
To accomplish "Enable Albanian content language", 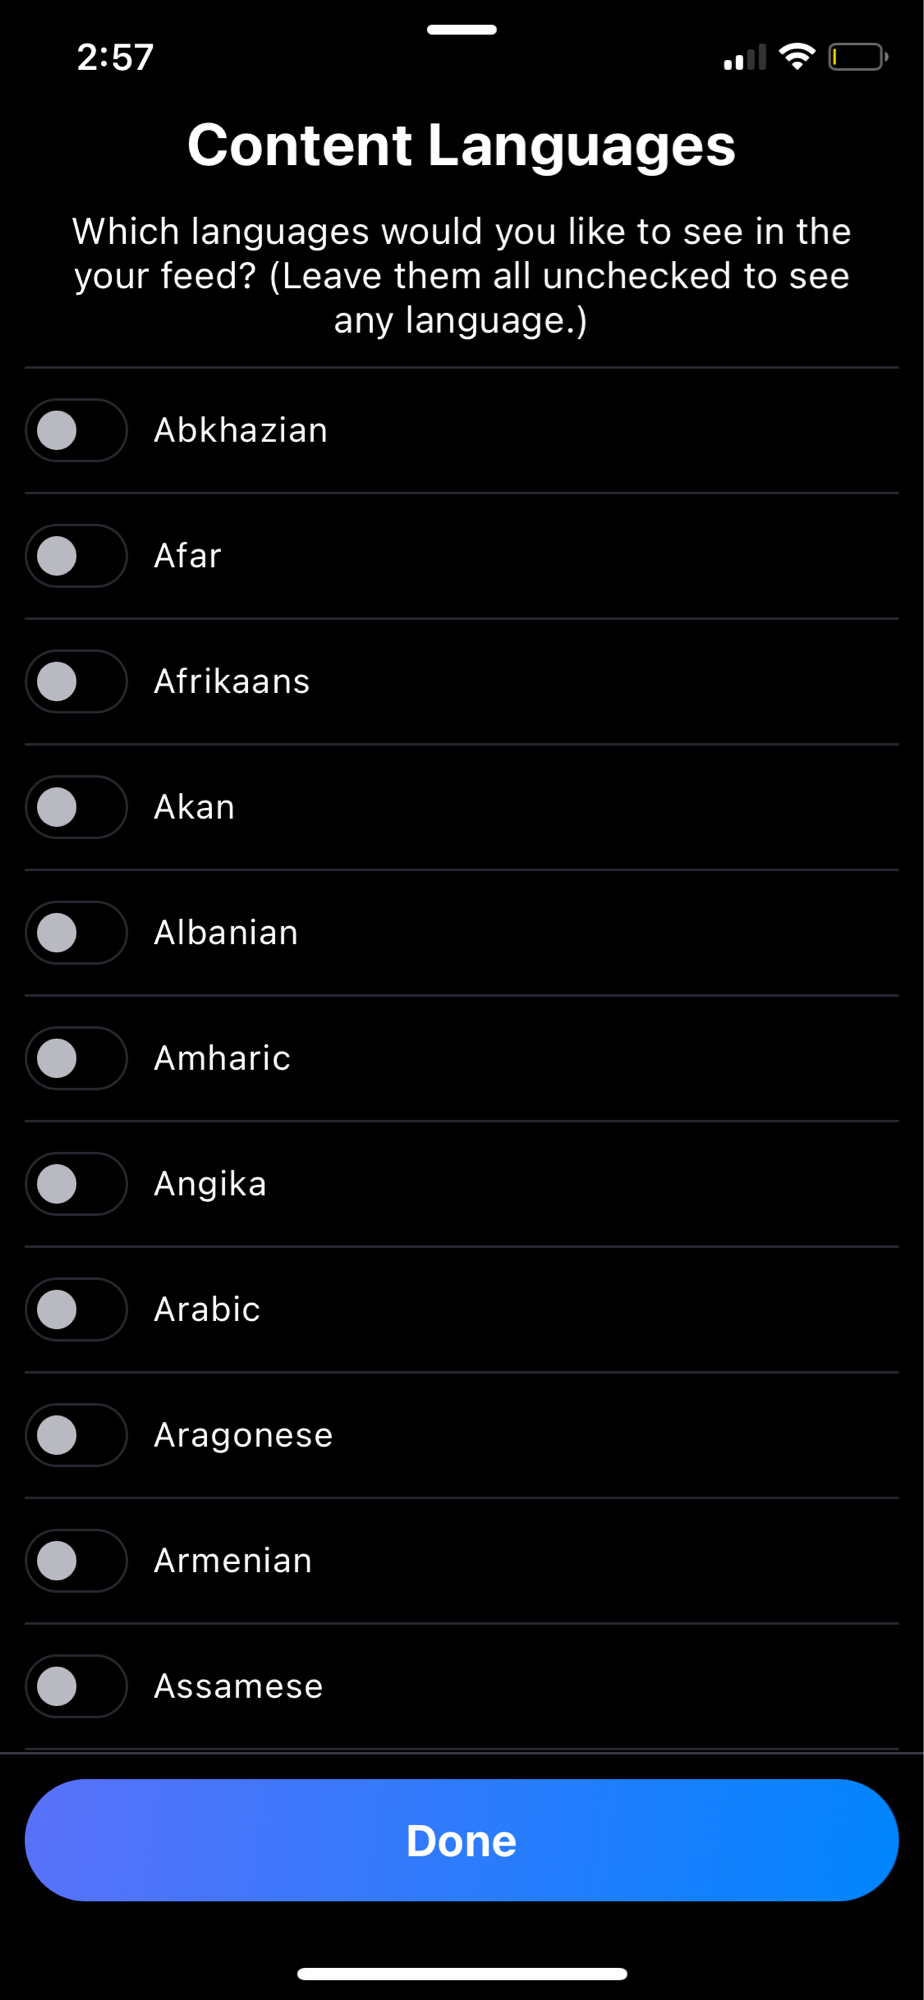I will click(76, 933).
